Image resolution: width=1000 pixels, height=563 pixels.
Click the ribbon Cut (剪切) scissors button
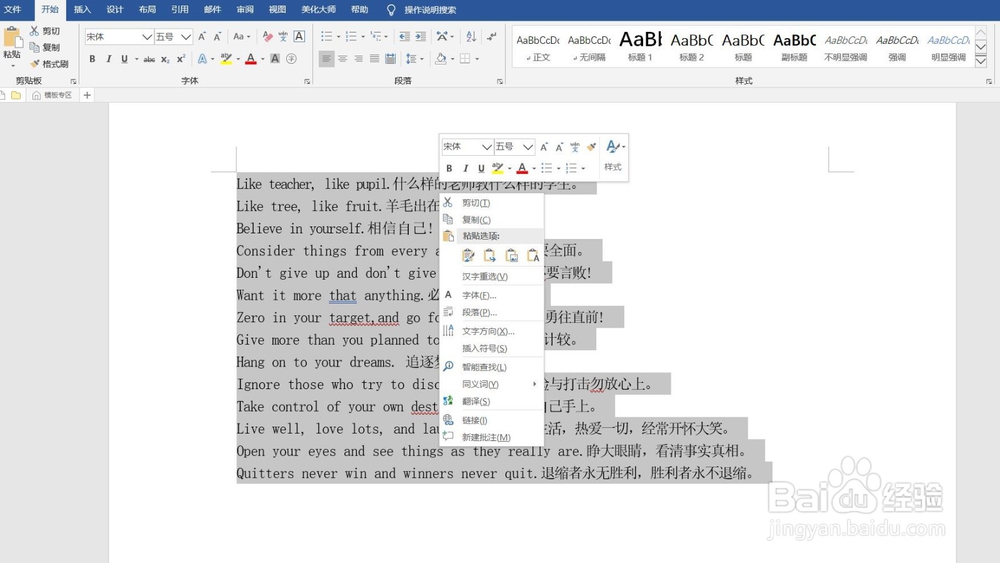point(45,31)
